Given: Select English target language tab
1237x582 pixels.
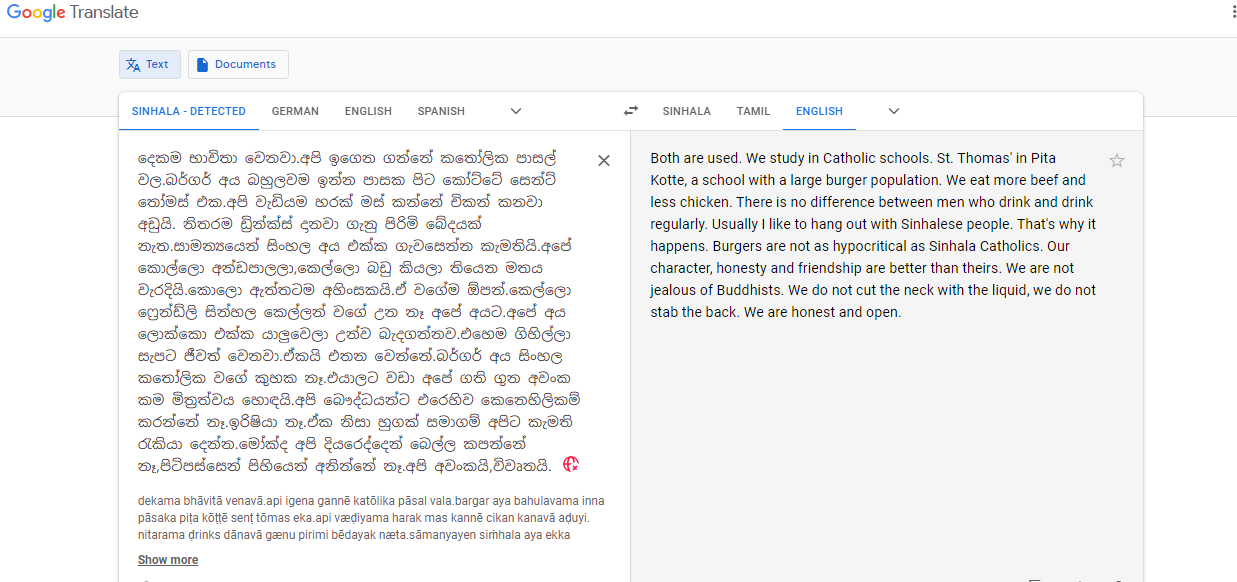Looking at the screenshot, I should (819, 111).
